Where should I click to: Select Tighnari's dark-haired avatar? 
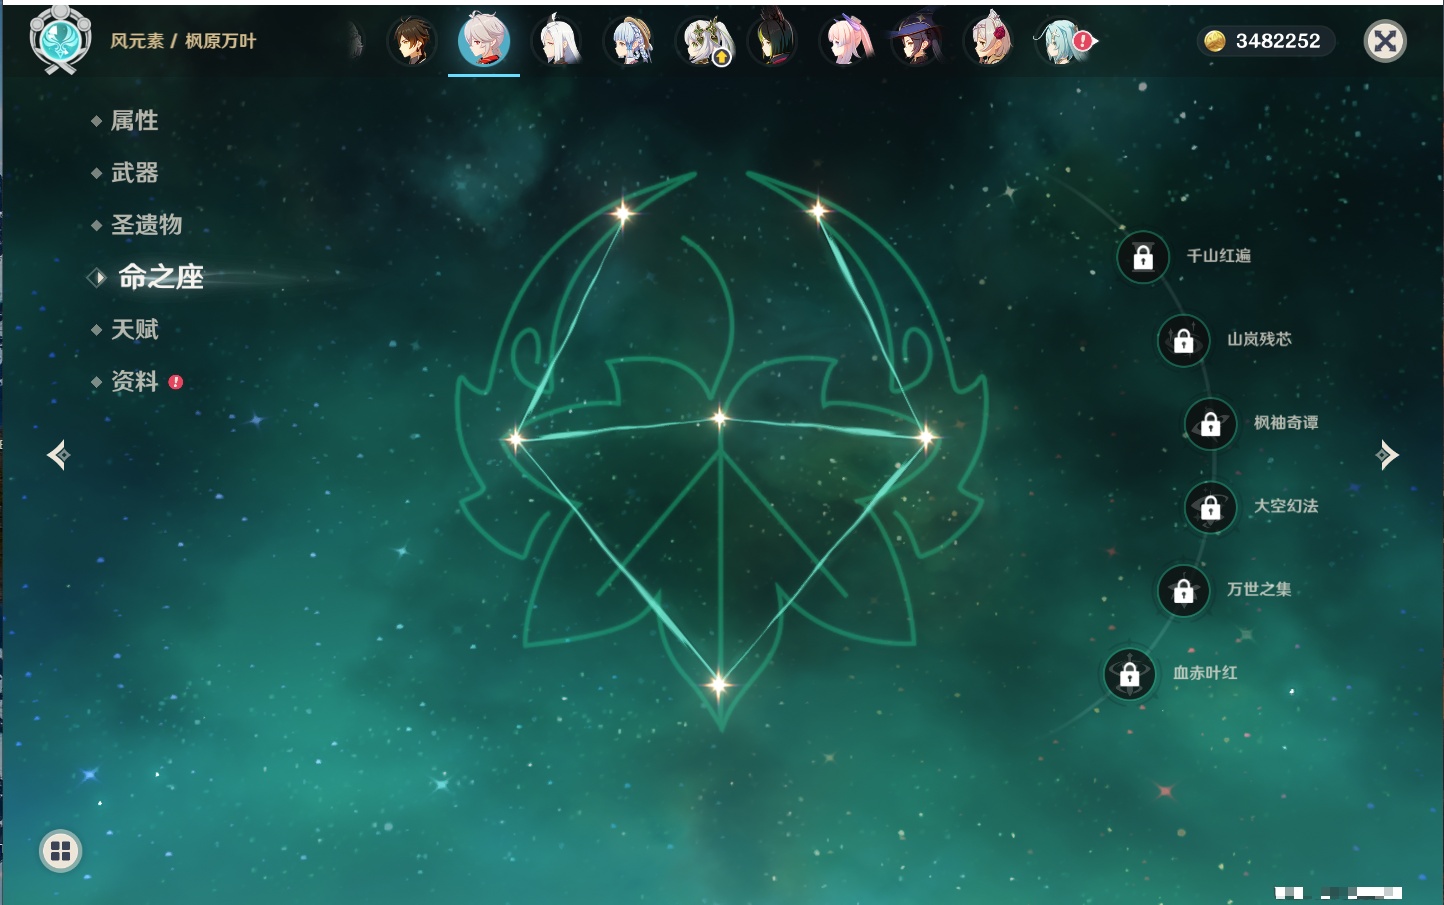tap(774, 41)
